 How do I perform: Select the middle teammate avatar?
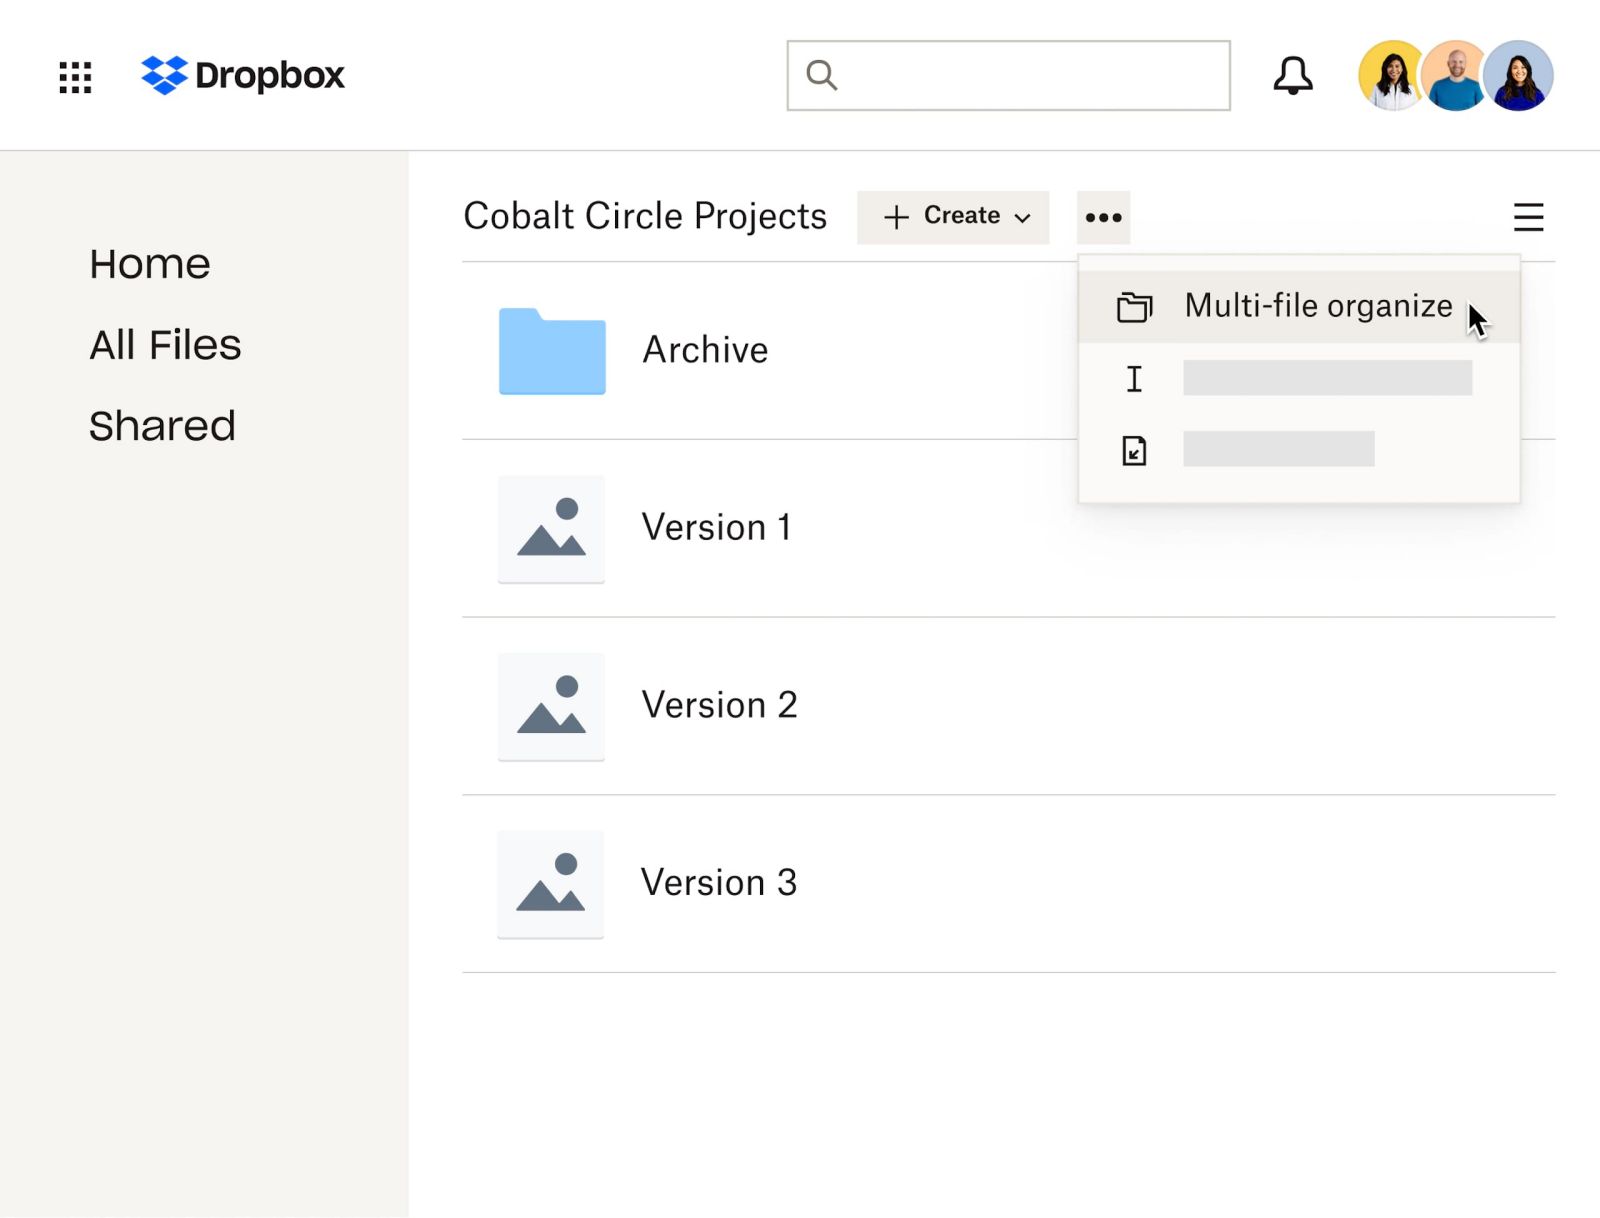click(1455, 75)
